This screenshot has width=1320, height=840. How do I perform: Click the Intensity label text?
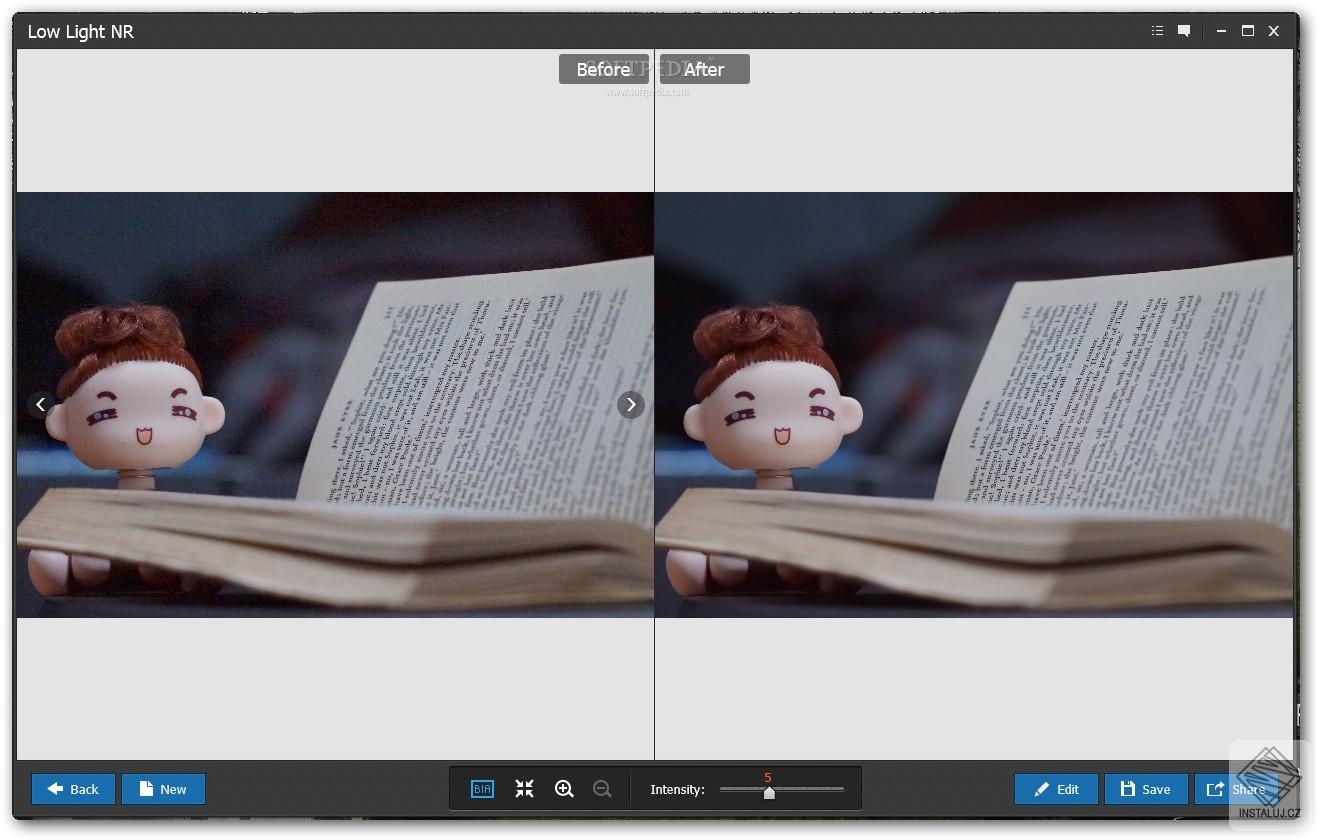(677, 790)
